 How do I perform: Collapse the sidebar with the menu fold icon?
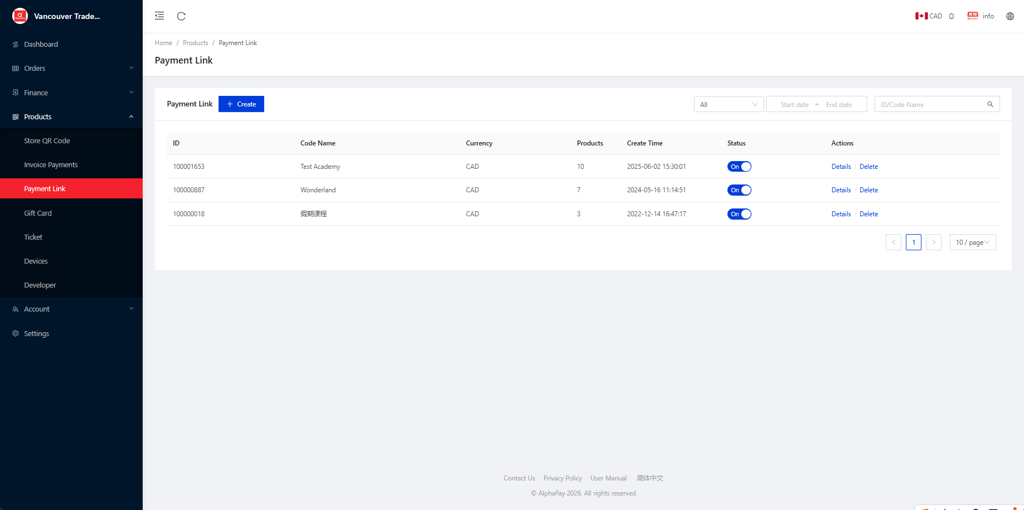click(x=160, y=16)
